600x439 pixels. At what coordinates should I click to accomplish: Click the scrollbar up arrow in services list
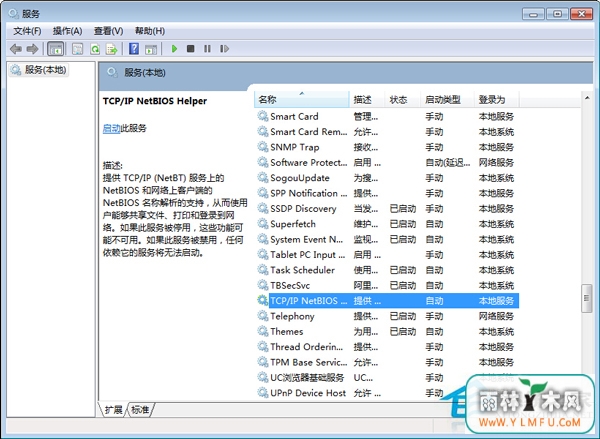pyautogui.click(x=587, y=98)
